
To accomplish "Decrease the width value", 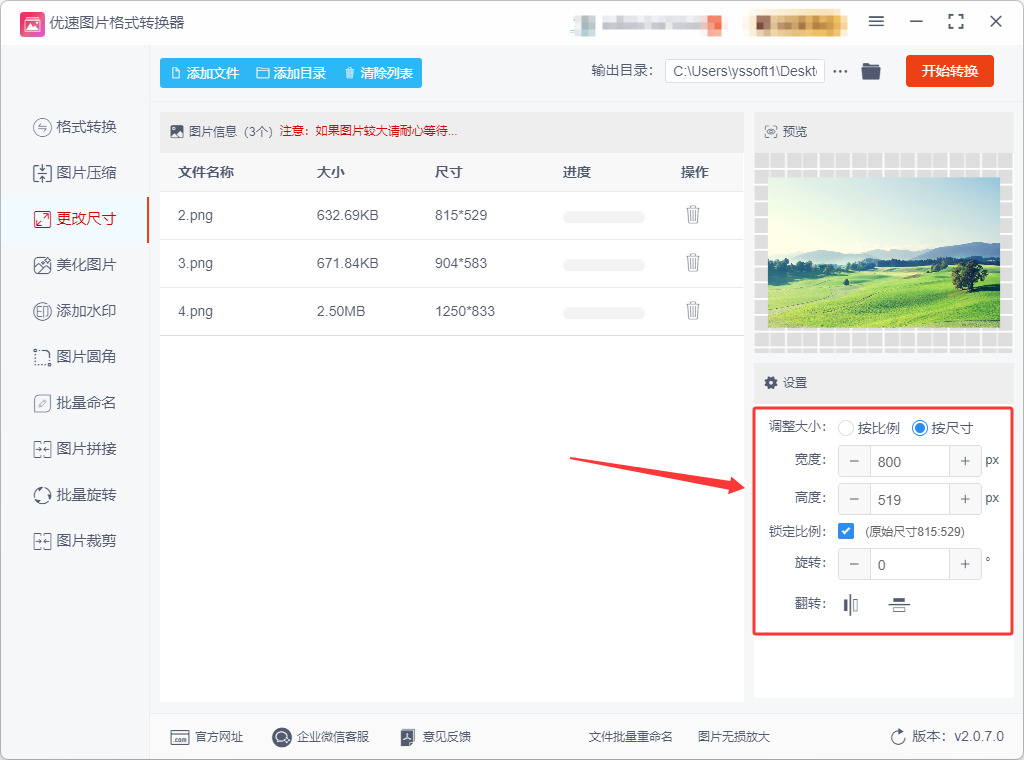I will coord(854,462).
